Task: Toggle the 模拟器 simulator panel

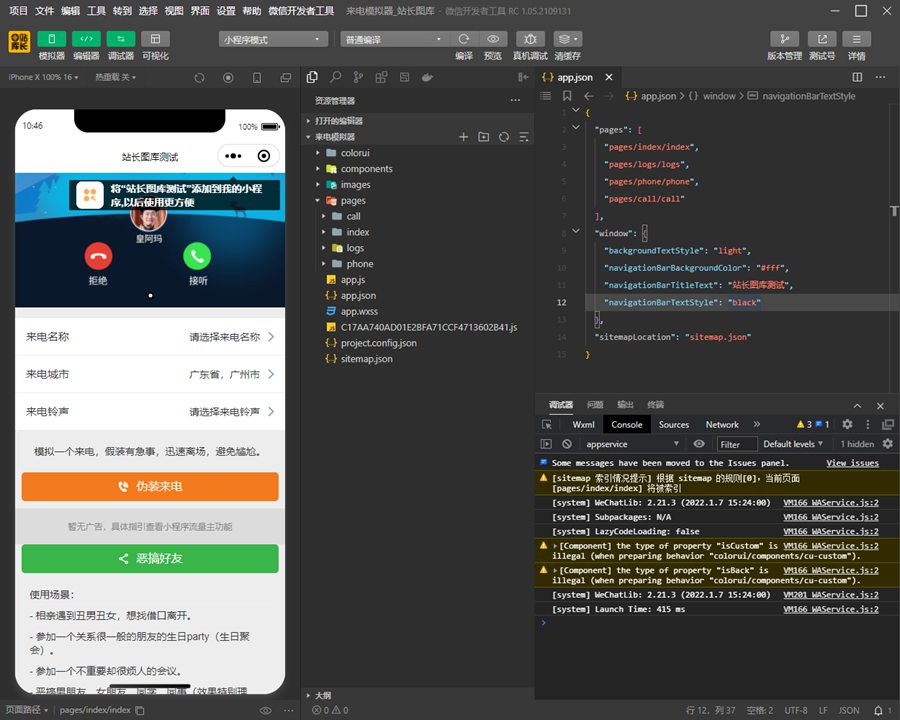Action: click(51, 39)
